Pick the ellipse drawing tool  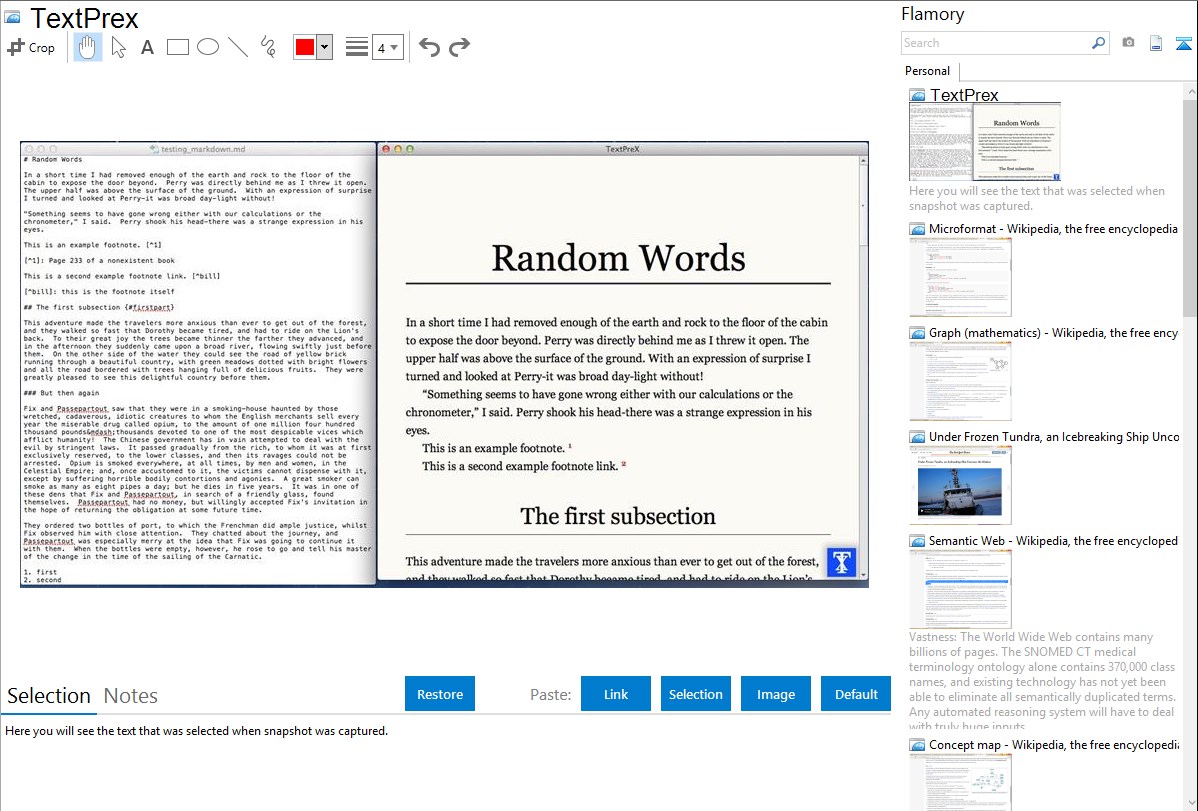pos(208,47)
